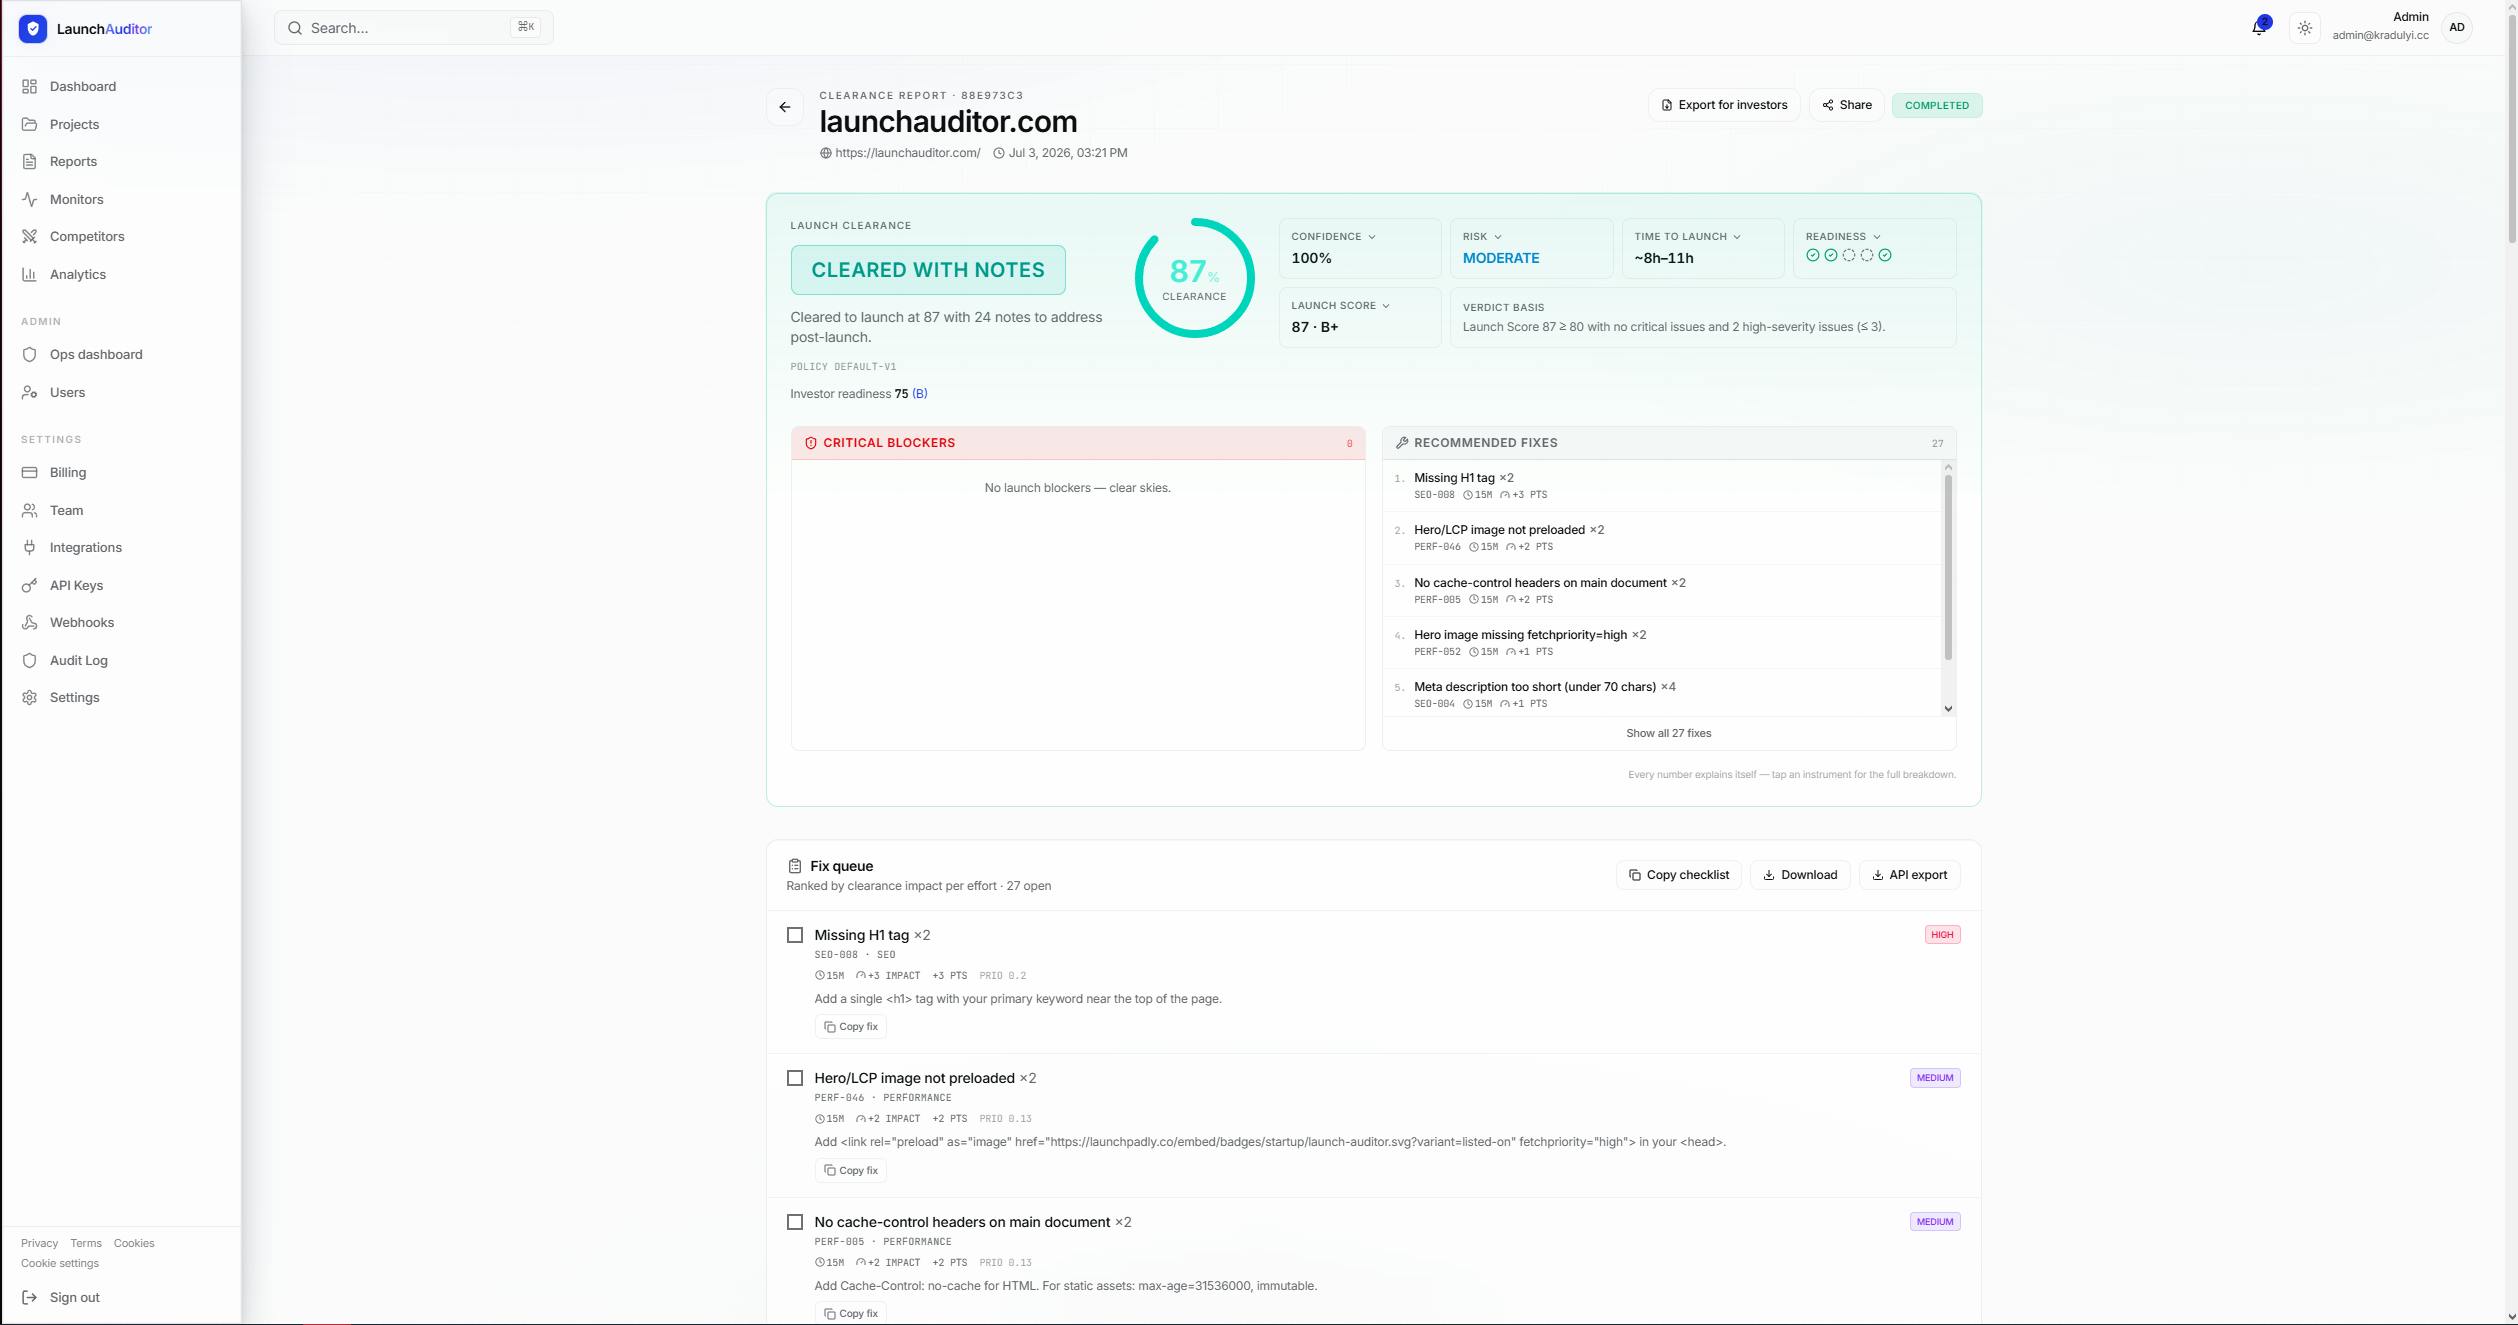Viewport: 2518px width, 1325px height.
Task: Go back using the left arrow button
Action: (x=785, y=107)
